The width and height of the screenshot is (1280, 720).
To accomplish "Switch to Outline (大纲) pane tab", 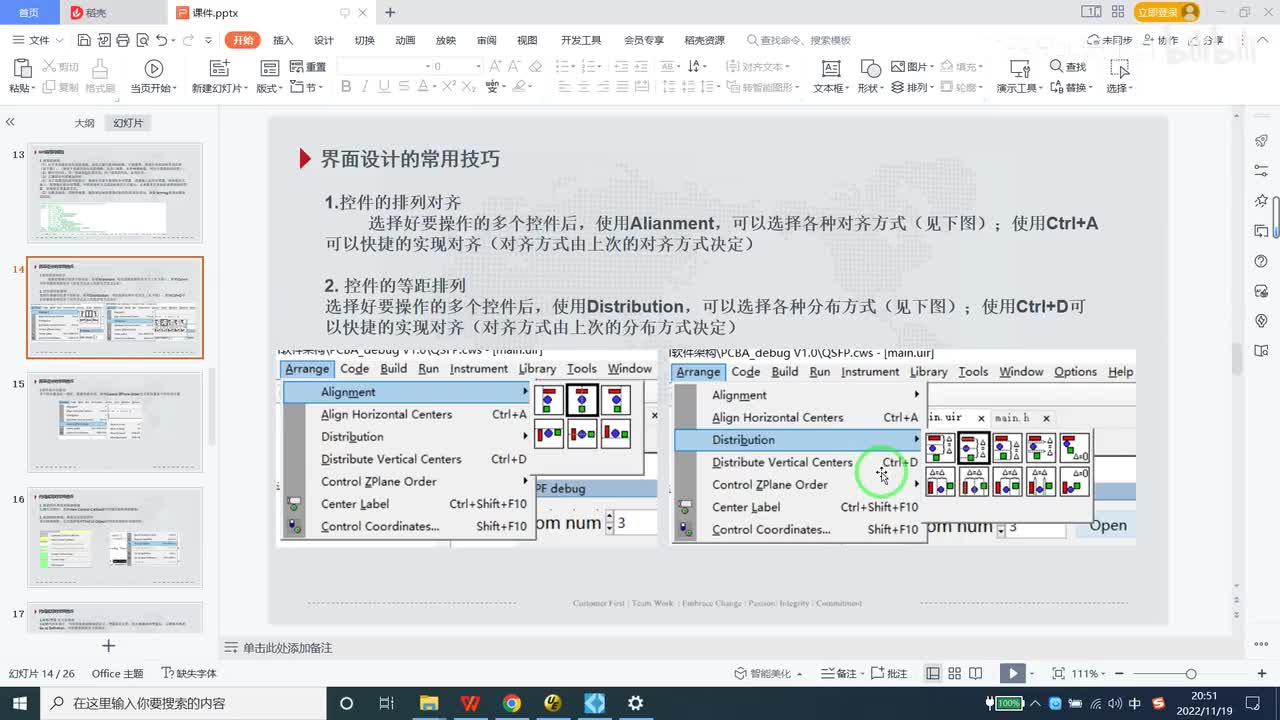I will tap(84, 123).
